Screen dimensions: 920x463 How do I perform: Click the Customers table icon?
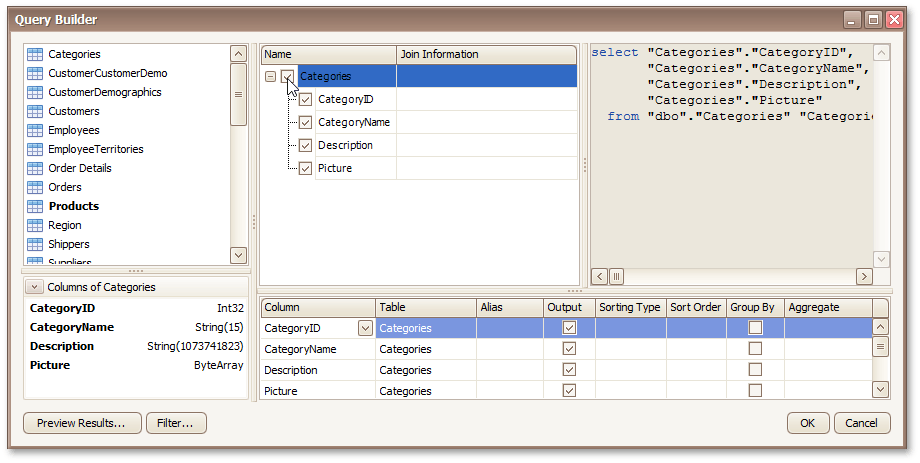35,111
